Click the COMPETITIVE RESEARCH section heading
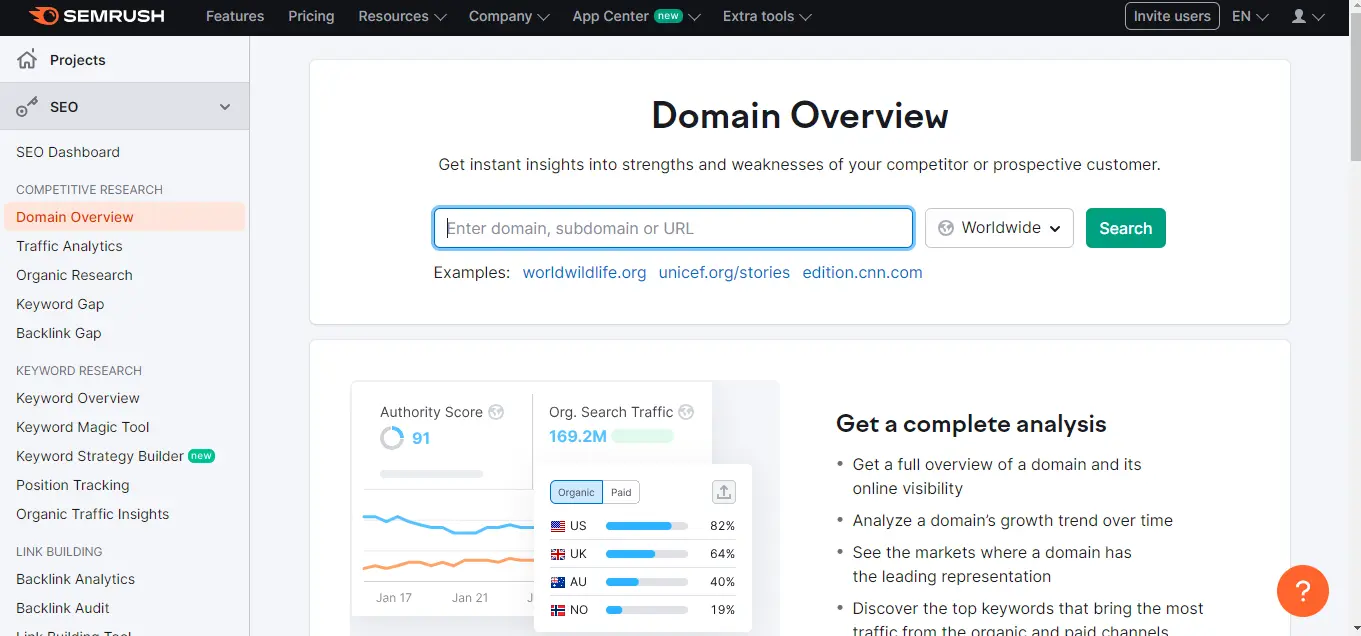This screenshot has height=636, width=1361. point(89,189)
